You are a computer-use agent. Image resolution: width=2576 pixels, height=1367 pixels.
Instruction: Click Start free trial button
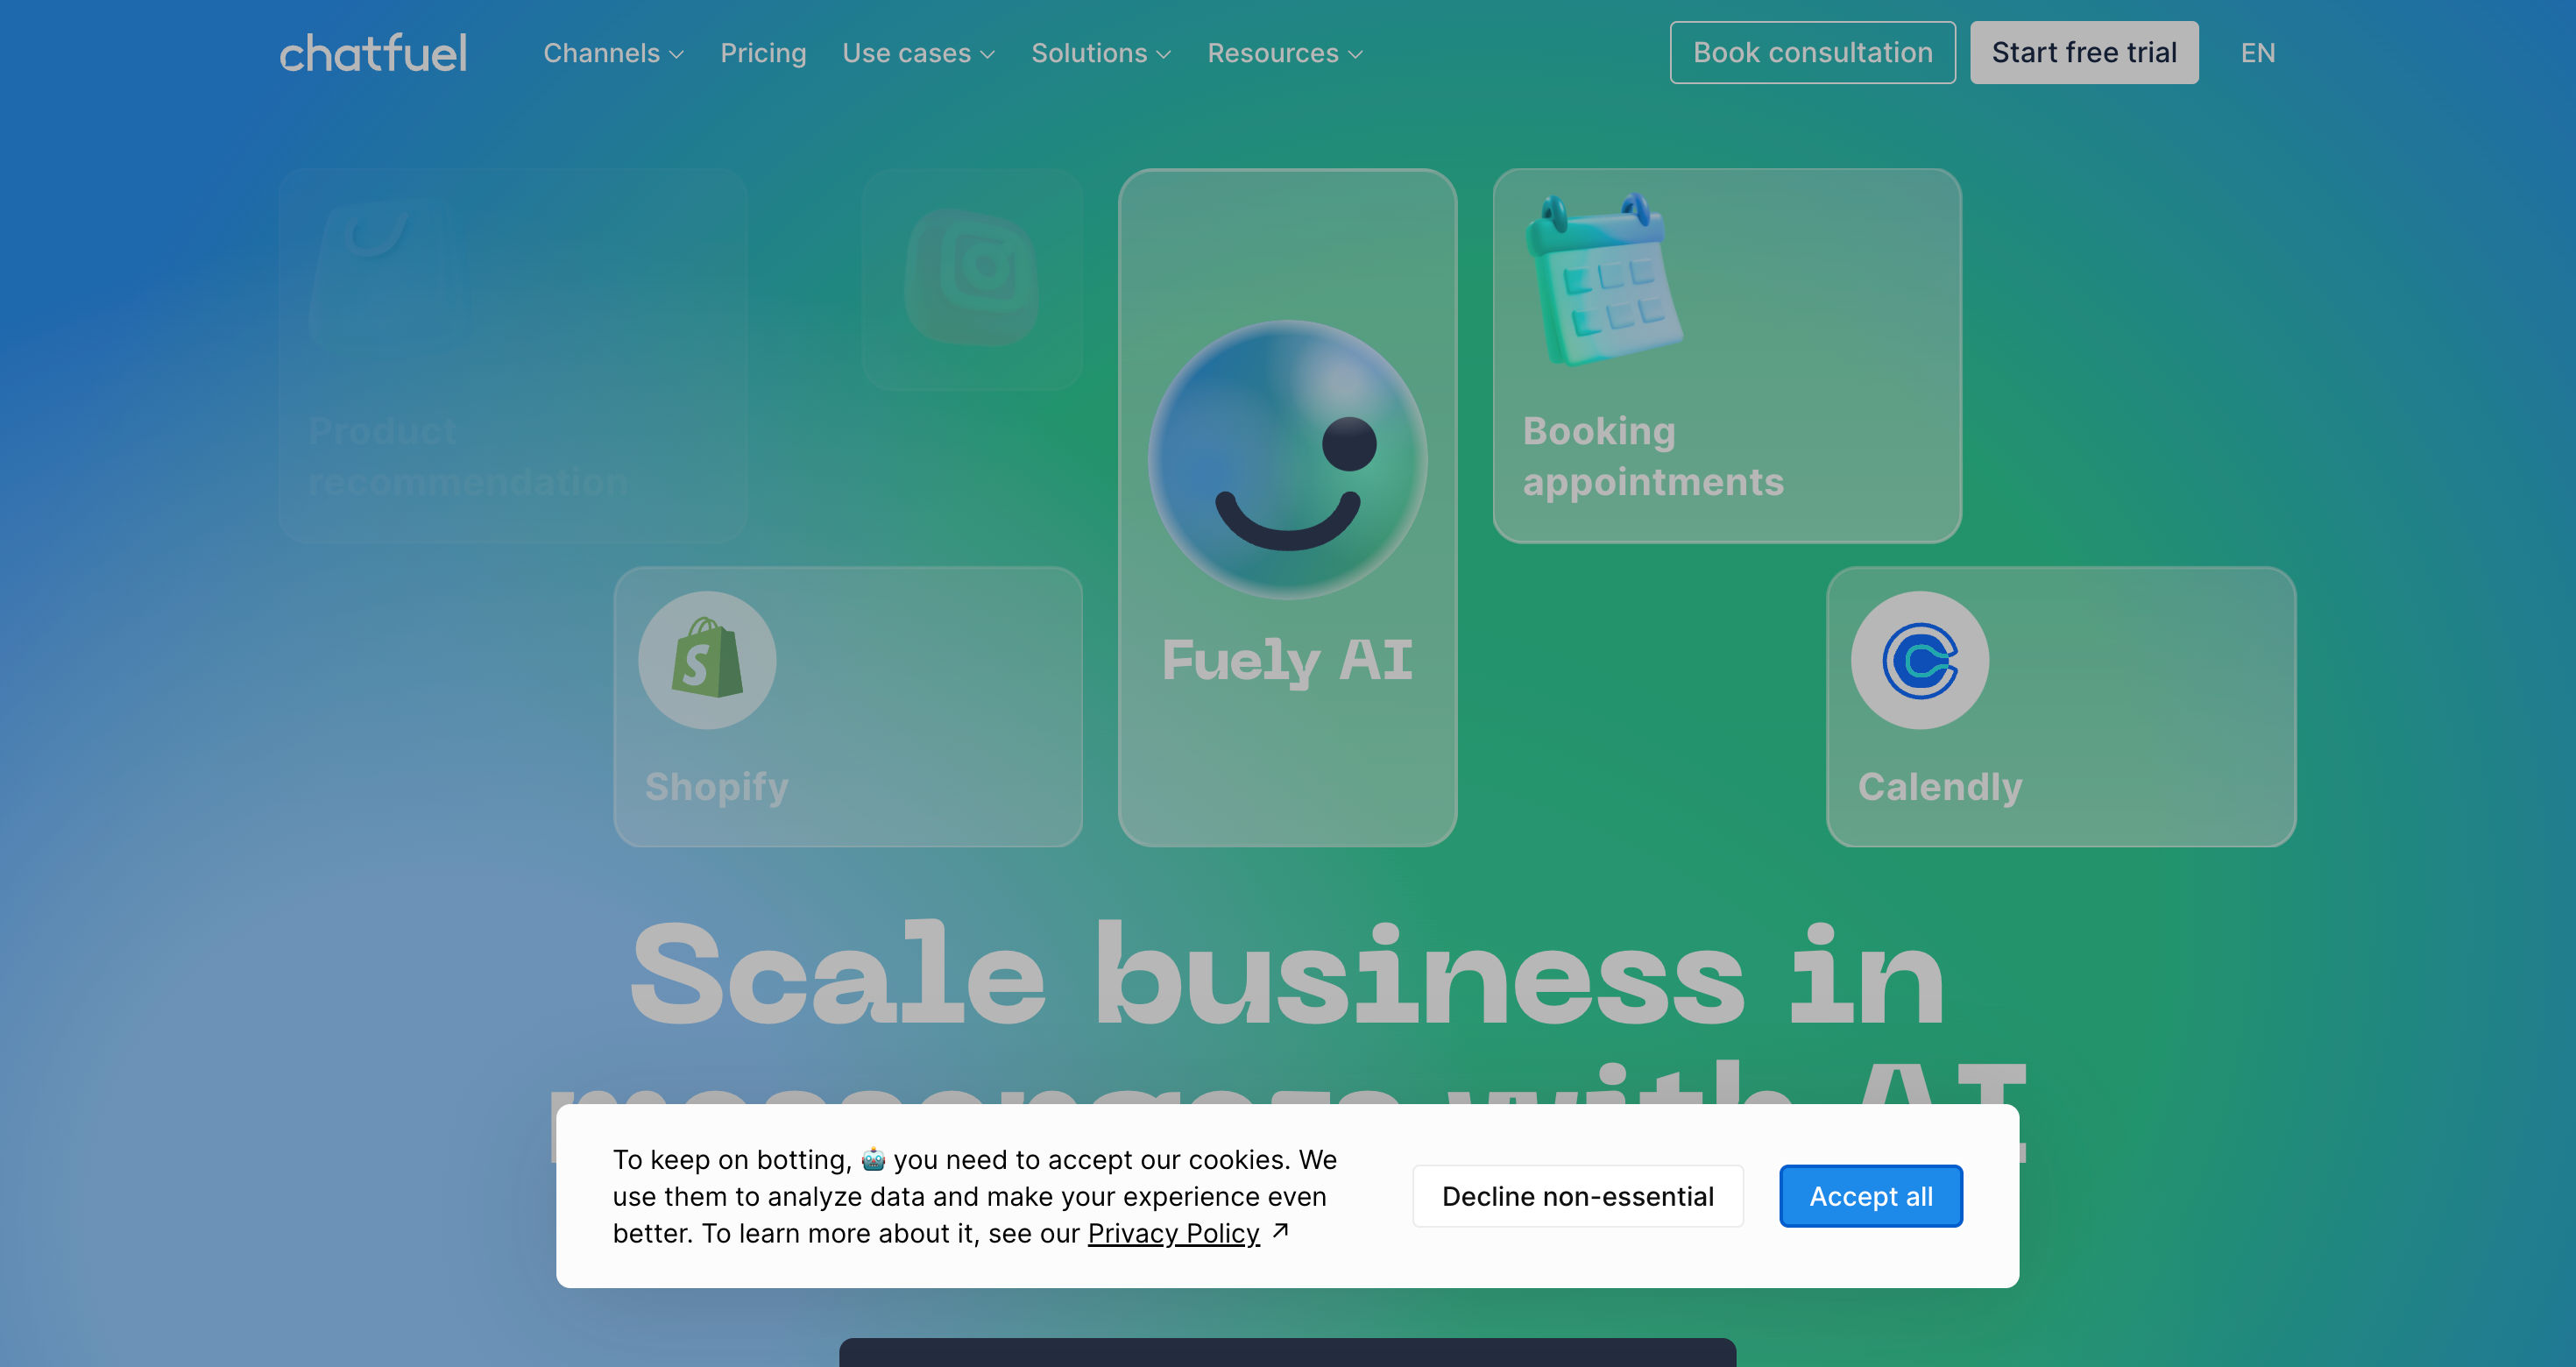[2084, 53]
